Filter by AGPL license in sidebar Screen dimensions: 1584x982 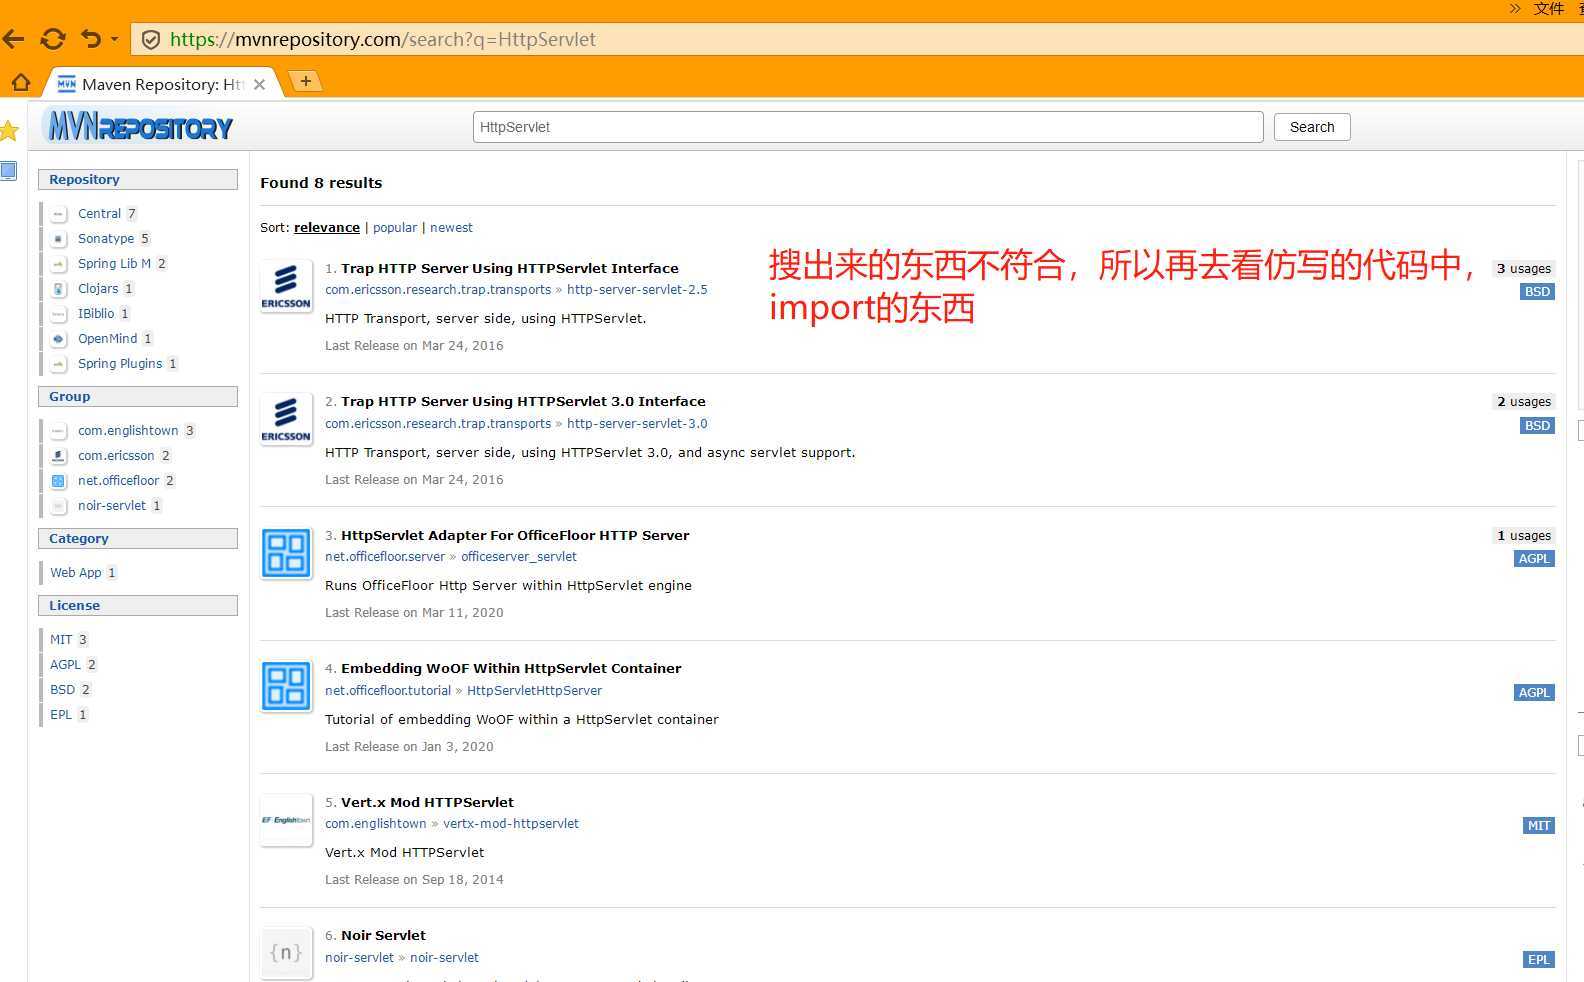point(65,664)
